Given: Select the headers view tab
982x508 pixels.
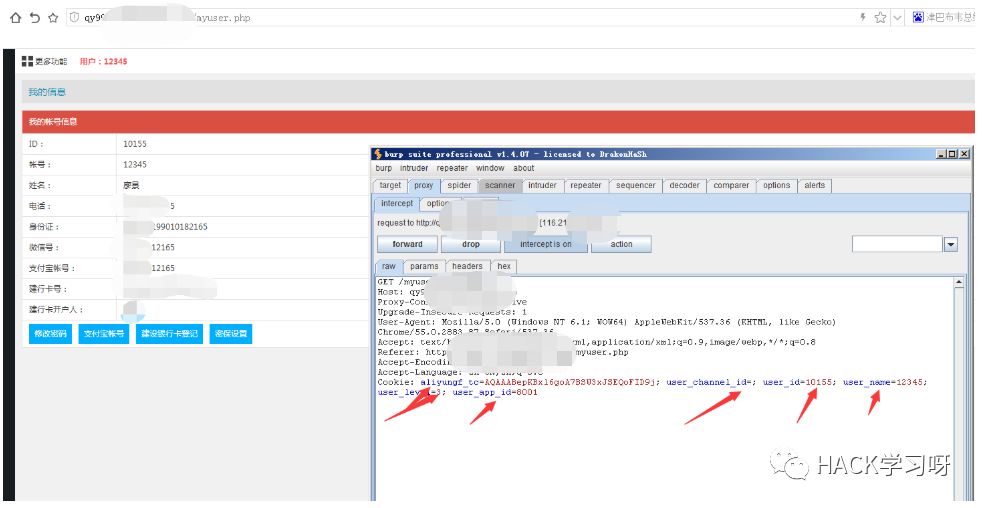Looking at the screenshot, I should (x=467, y=266).
